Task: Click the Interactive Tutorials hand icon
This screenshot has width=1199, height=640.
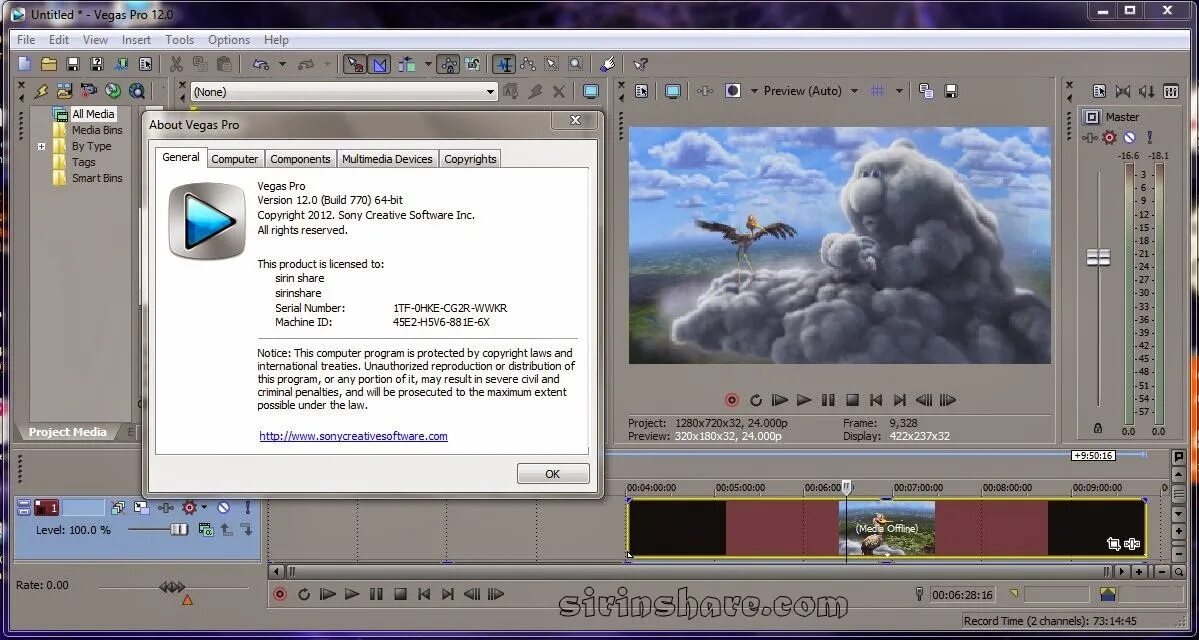Action: [608, 64]
